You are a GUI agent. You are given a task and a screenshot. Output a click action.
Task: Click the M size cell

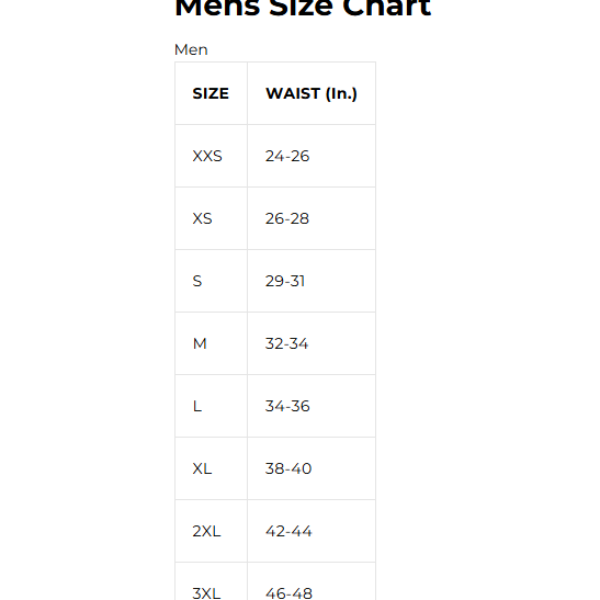(200, 343)
